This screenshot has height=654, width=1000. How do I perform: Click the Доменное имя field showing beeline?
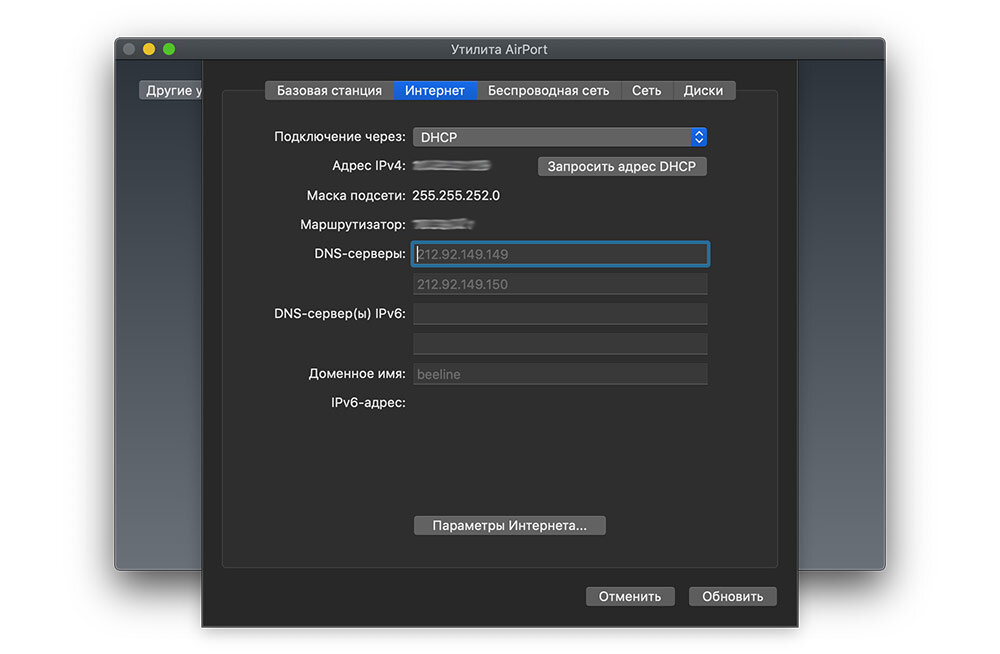560,373
